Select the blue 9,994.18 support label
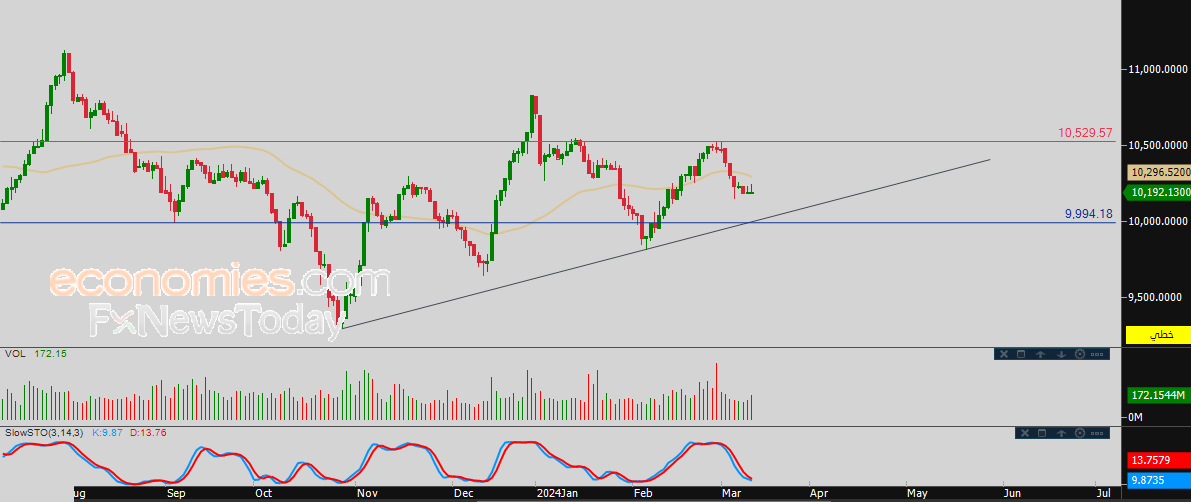 pyautogui.click(x=1089, y=215)
